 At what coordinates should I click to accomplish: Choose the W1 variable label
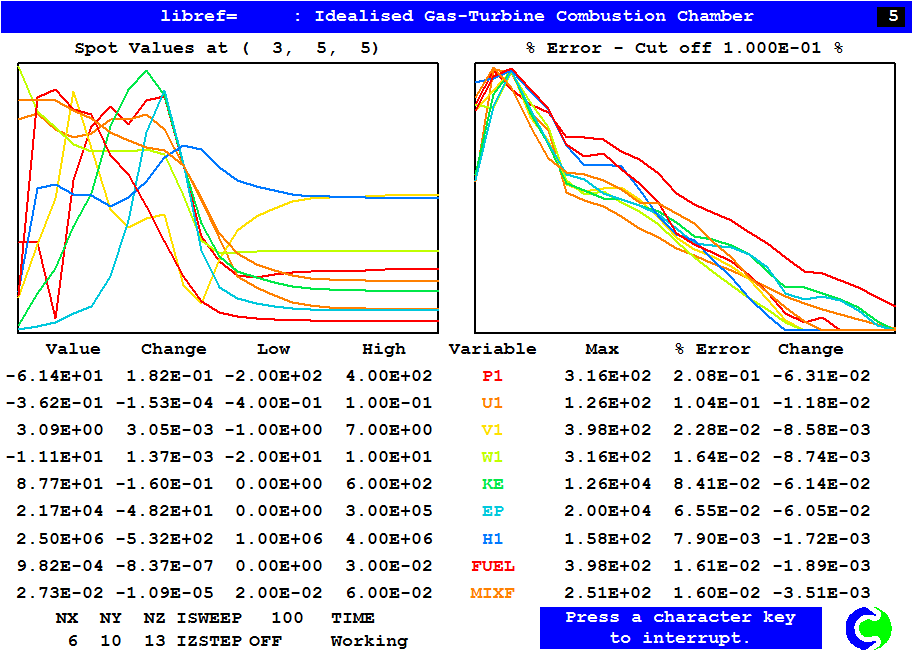coord(492,457)
